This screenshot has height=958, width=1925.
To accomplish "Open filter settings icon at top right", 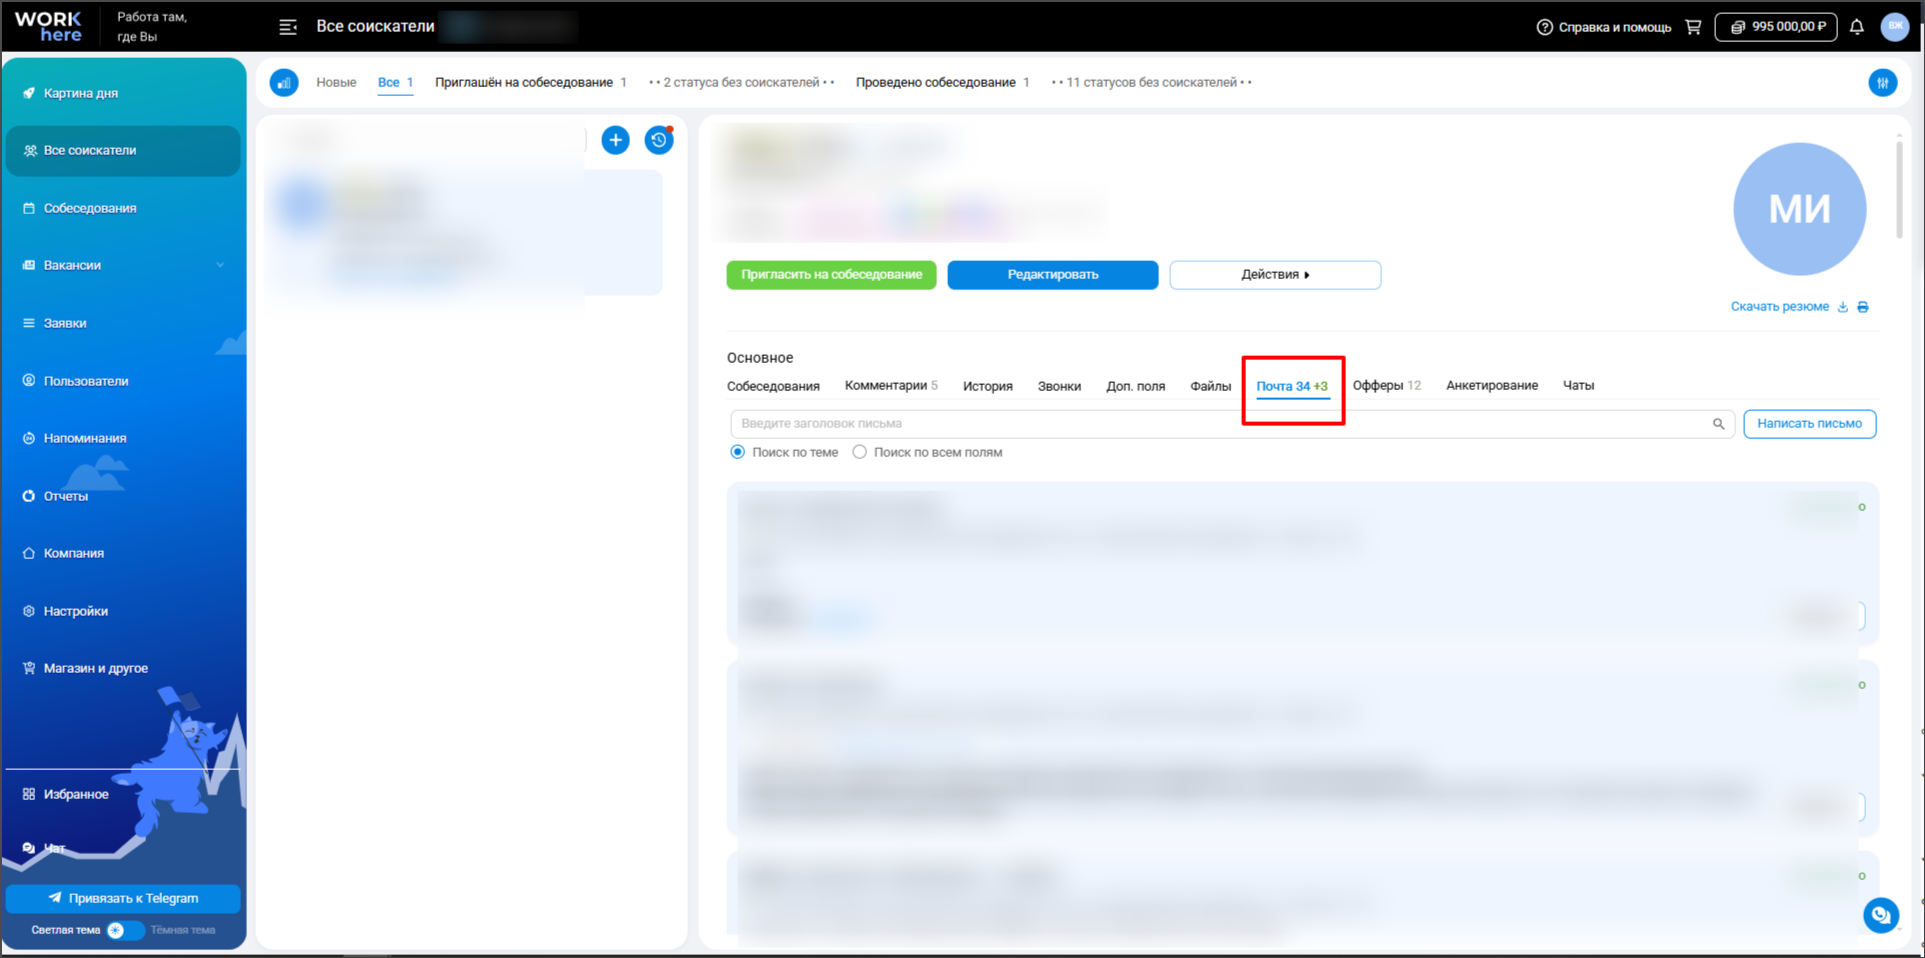I will click(x=1883, y=83).
